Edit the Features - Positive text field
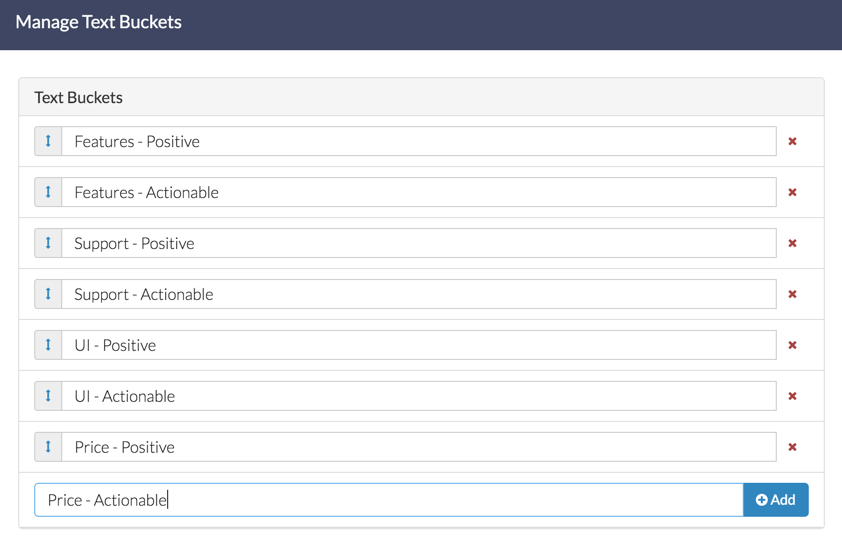The image size is (842, 548). 418,142
